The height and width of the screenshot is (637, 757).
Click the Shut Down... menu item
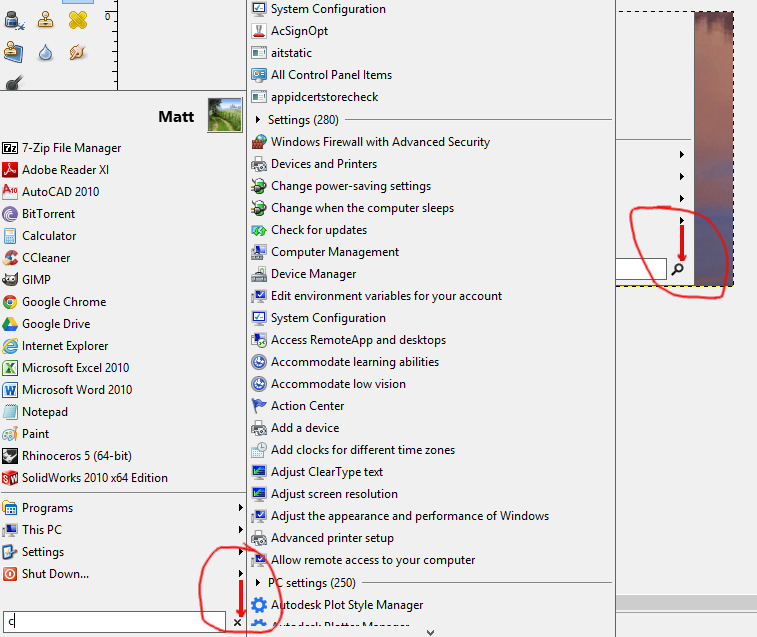(55, 574)
